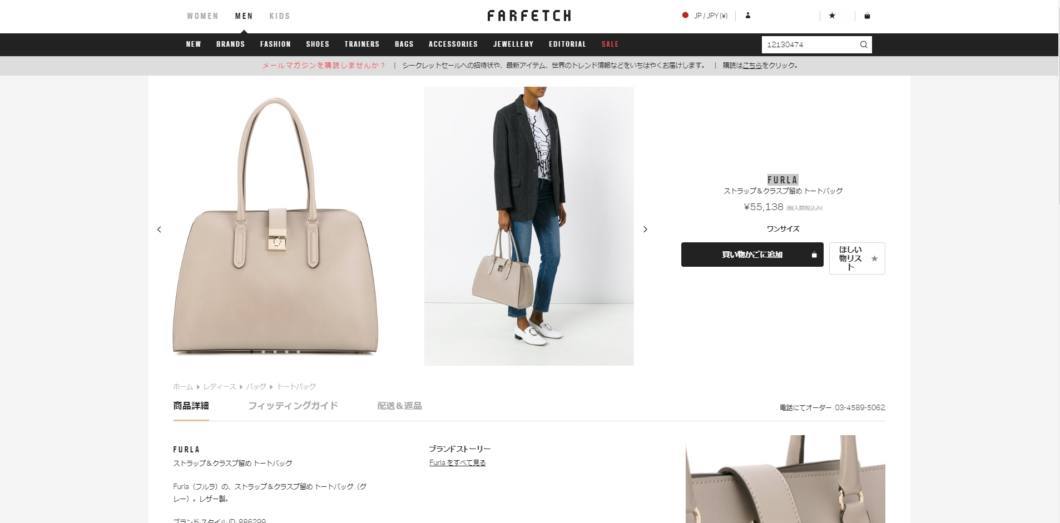Viewport: 1060px width, 523px height.
Task: Add item to wishlist (ほしい物リスト)
Action: 857,258
